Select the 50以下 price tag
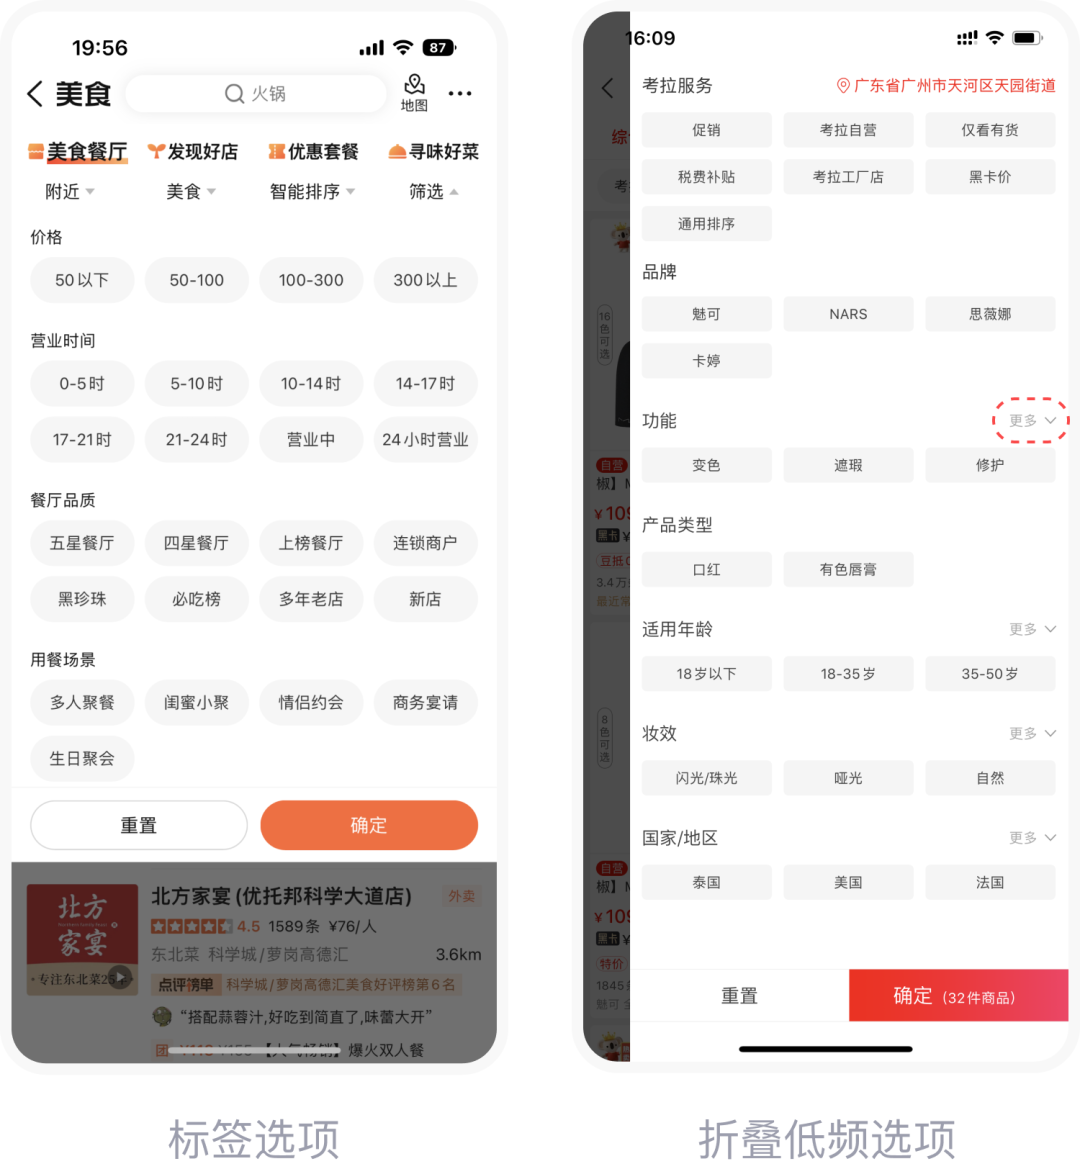The width and height of the screenshot is (1080, 1169). tap(82, 280)
